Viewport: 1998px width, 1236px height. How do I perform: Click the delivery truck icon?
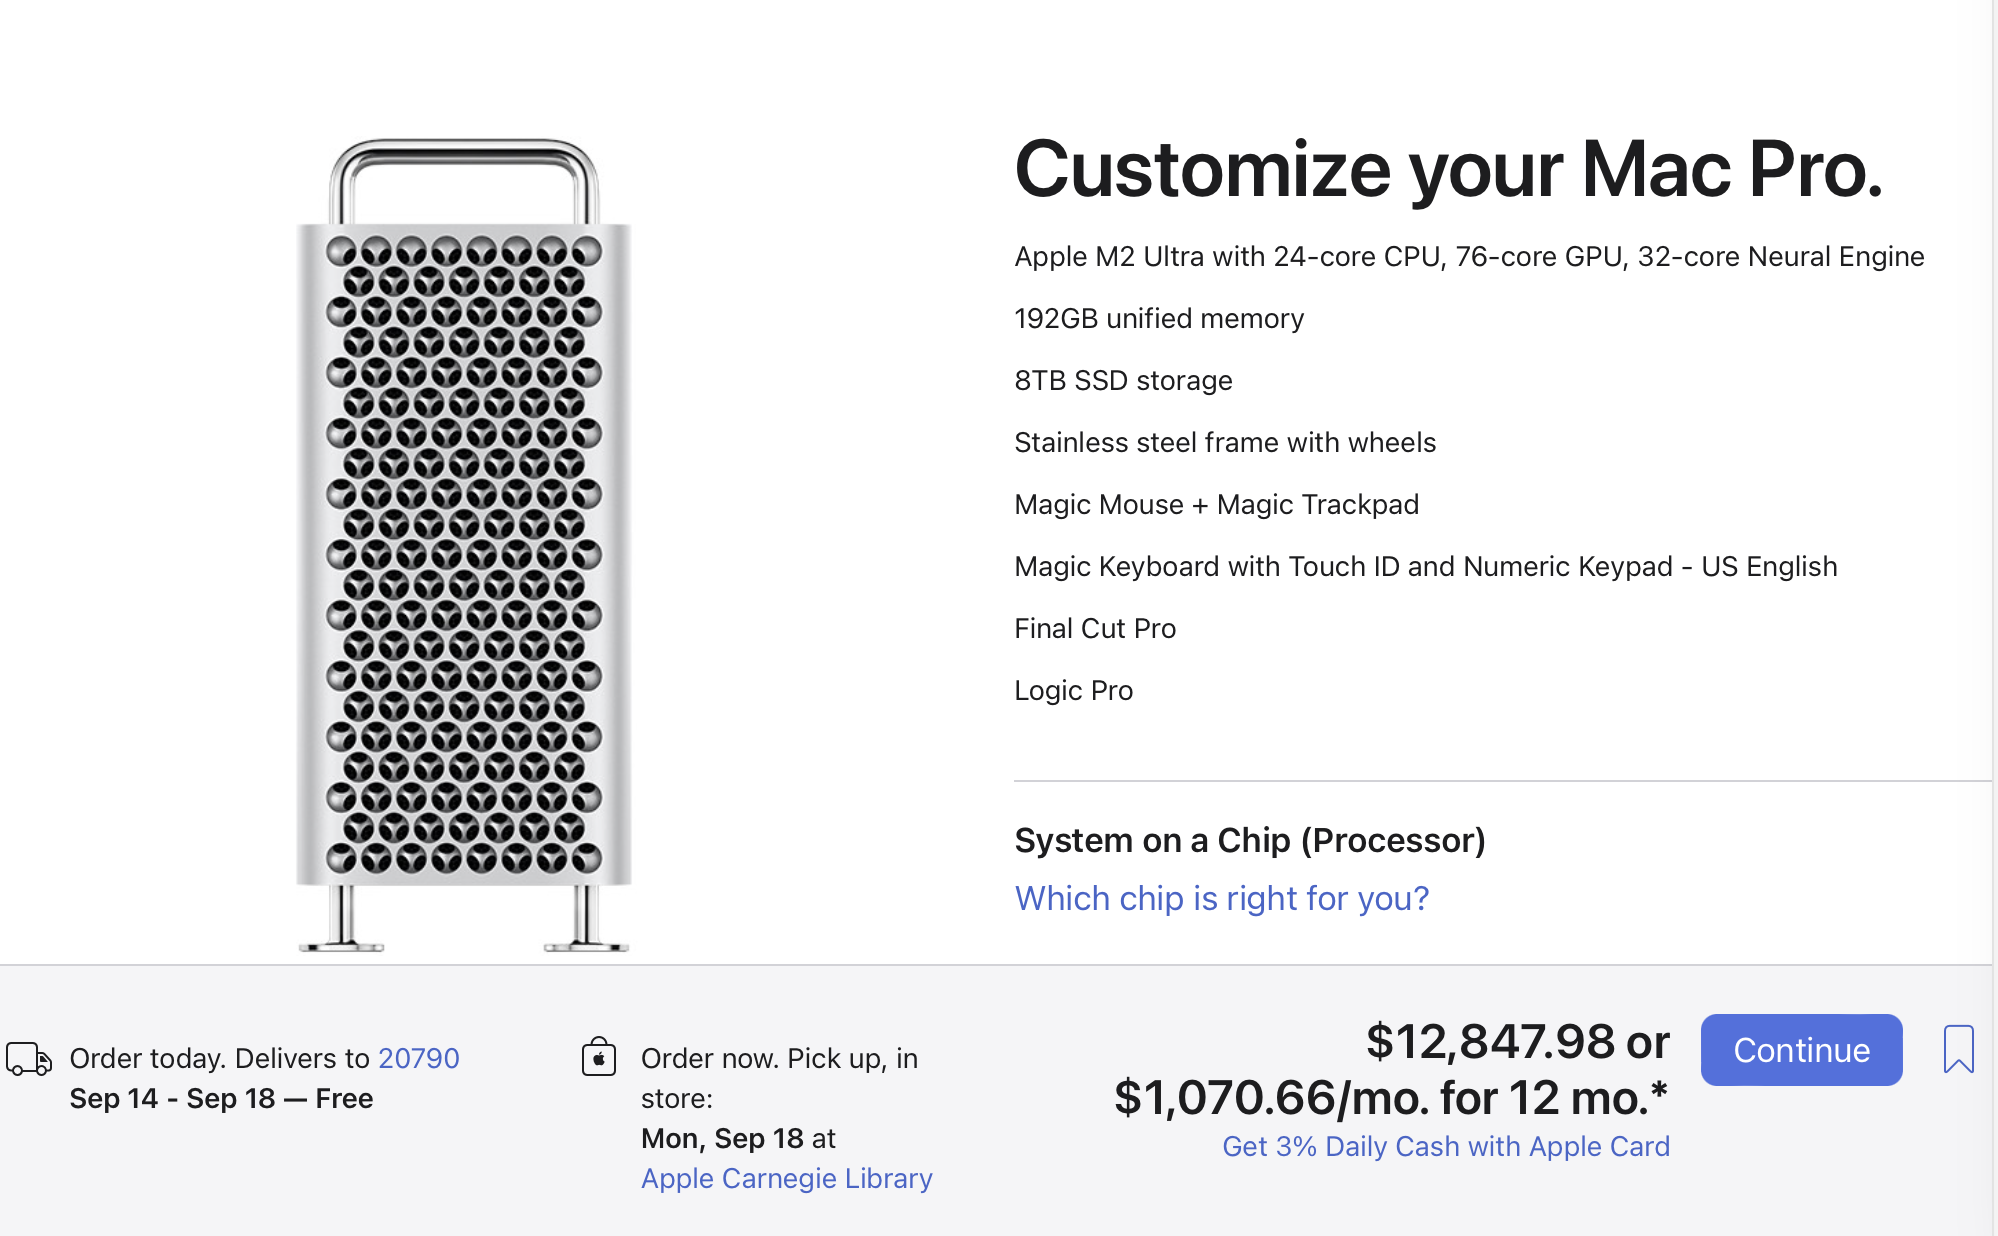[29, 1059]
